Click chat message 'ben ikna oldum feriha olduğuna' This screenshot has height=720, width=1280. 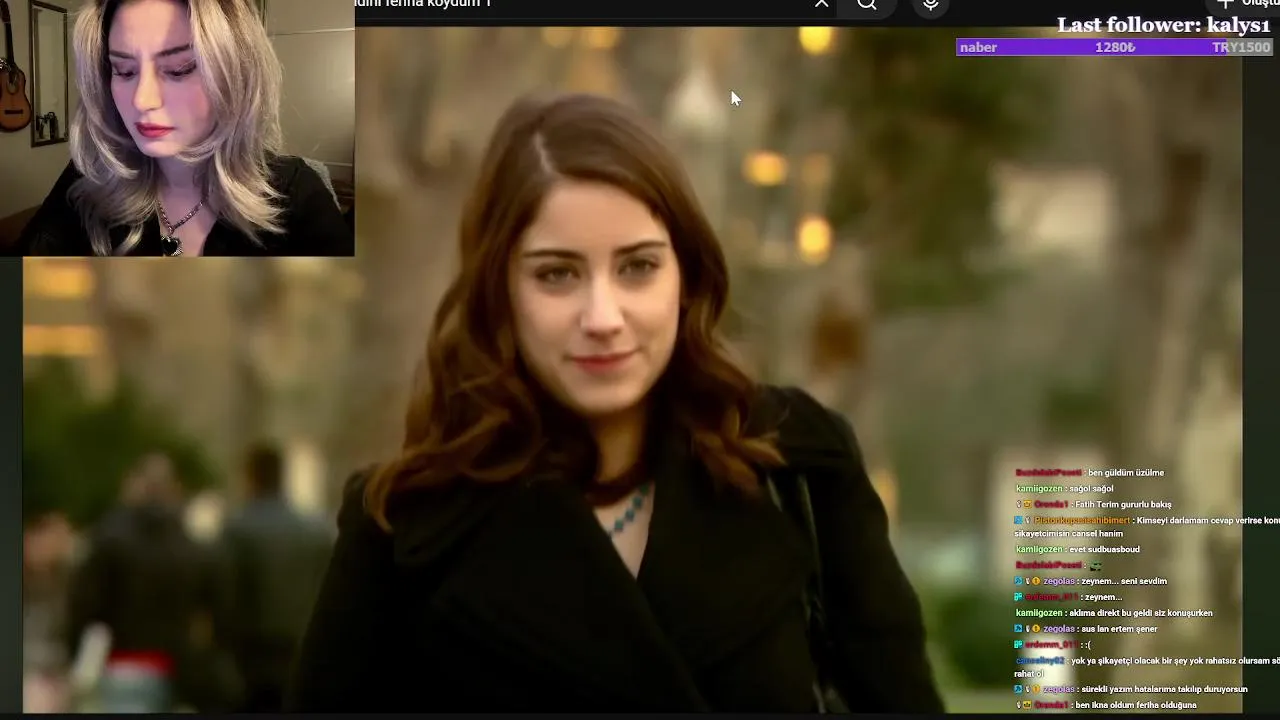pyautogui.click(x=1135, y=705)
